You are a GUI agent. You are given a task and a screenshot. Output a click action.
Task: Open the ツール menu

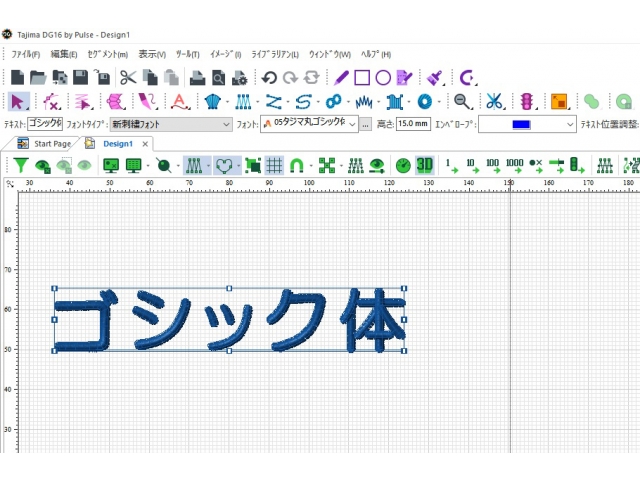tap(187, 54)
